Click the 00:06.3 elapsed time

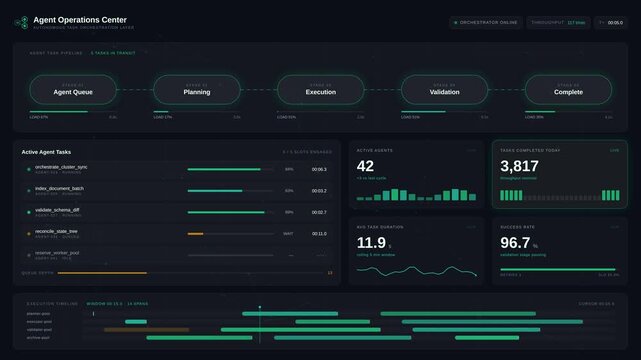(319, 169)
